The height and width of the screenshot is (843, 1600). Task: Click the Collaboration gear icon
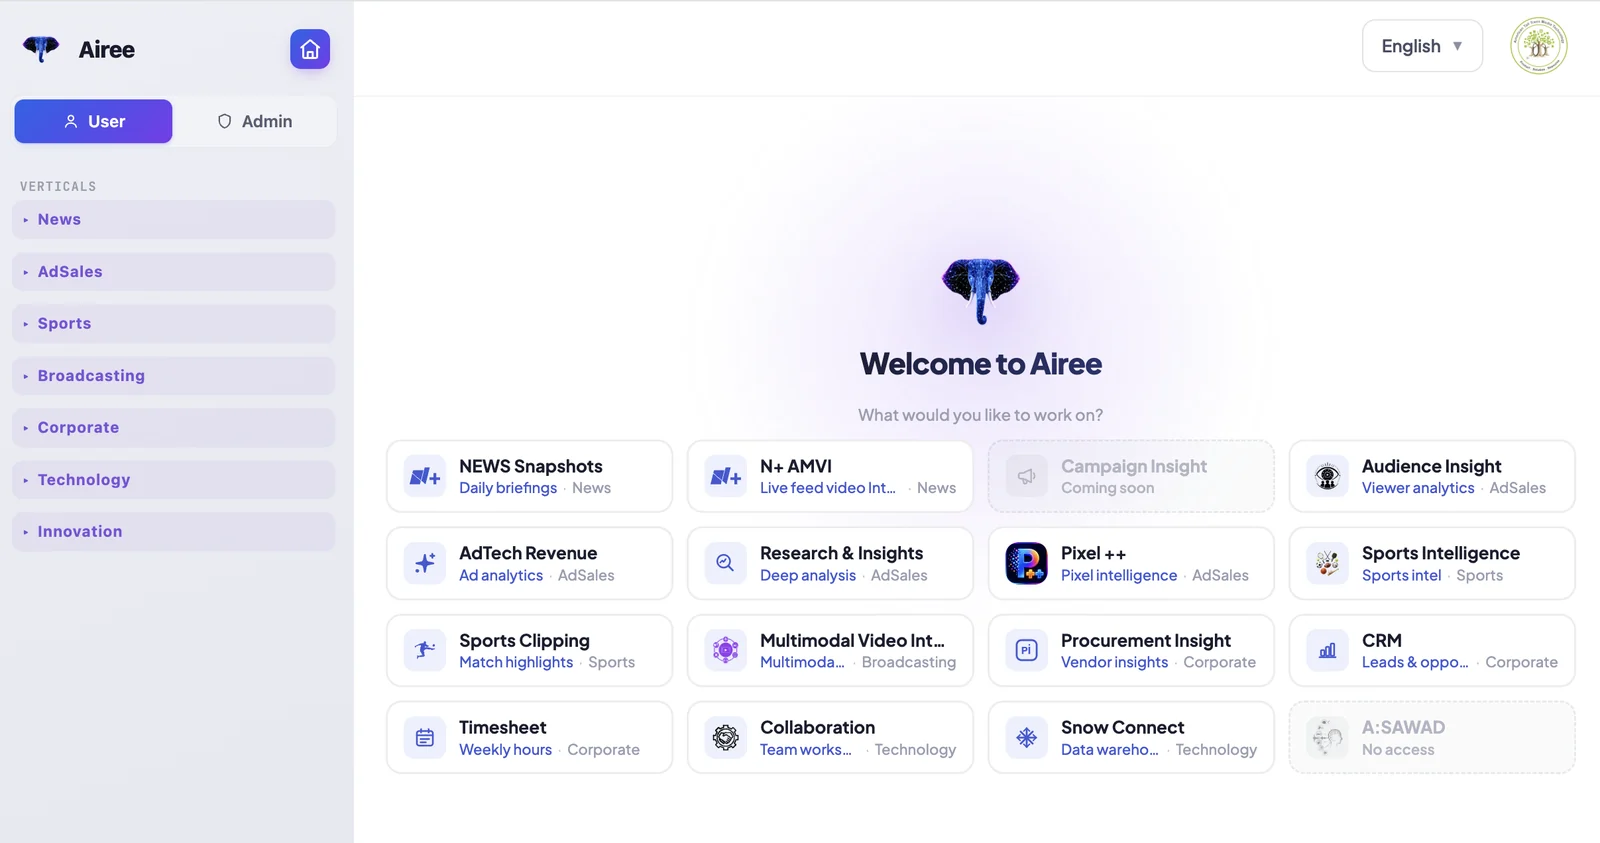726,738
